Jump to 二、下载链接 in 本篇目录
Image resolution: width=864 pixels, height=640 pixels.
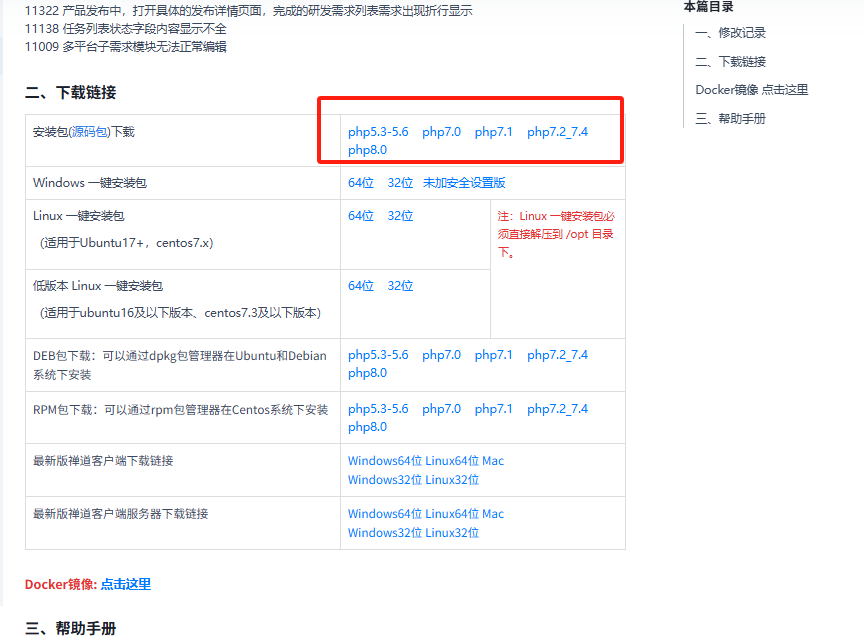point(730,62)
